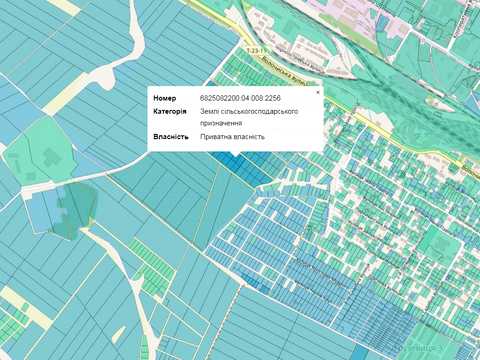Click the striped light green parcels group
The height and width of the screenshot is (360, 480).
click(x=153, y=263)
